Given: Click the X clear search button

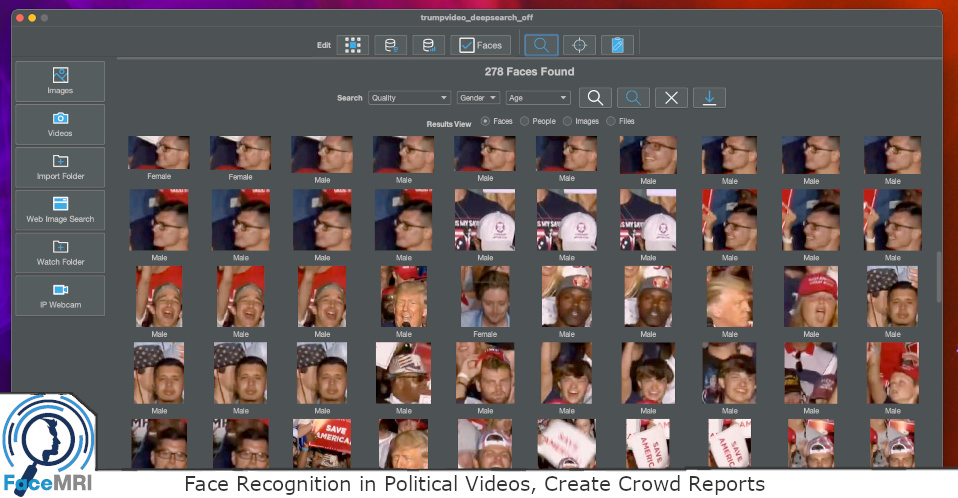Looking at the screenshot, I should pyautogui.click(x=671, y=98).
